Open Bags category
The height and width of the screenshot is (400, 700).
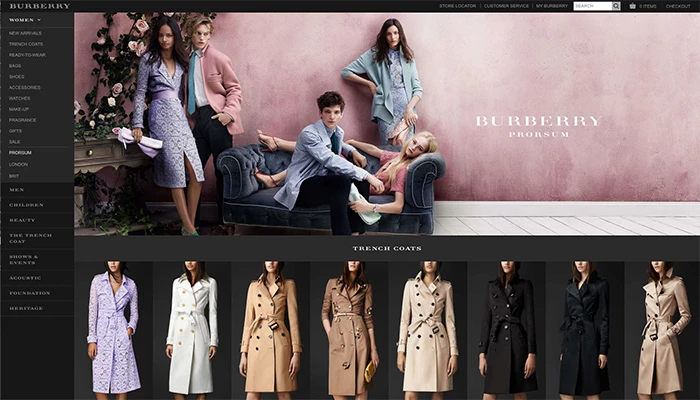[x=15, y=66]
